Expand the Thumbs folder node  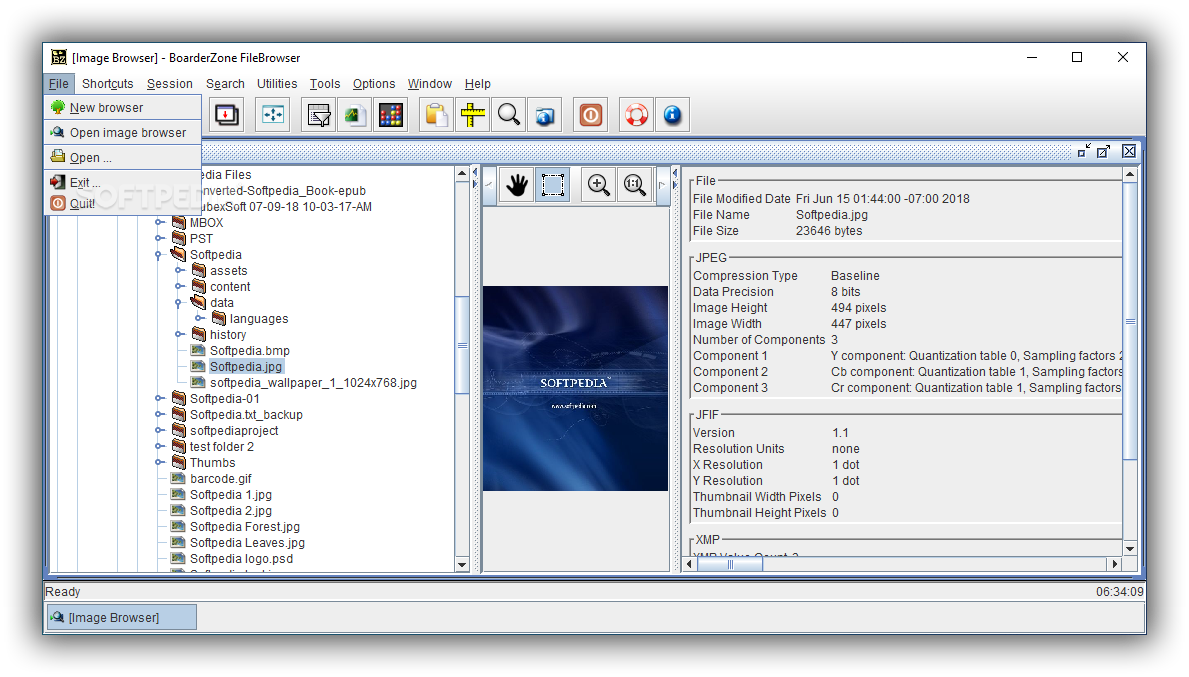tap(159, 462)
